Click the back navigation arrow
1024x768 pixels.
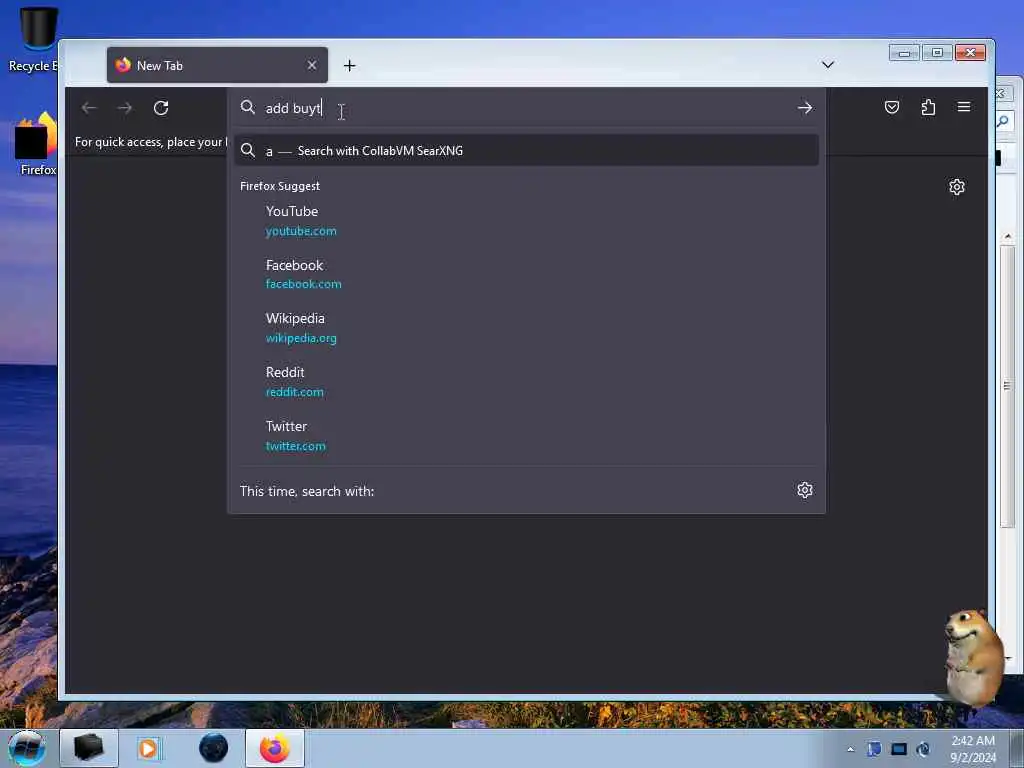click(x=89, y=108)
